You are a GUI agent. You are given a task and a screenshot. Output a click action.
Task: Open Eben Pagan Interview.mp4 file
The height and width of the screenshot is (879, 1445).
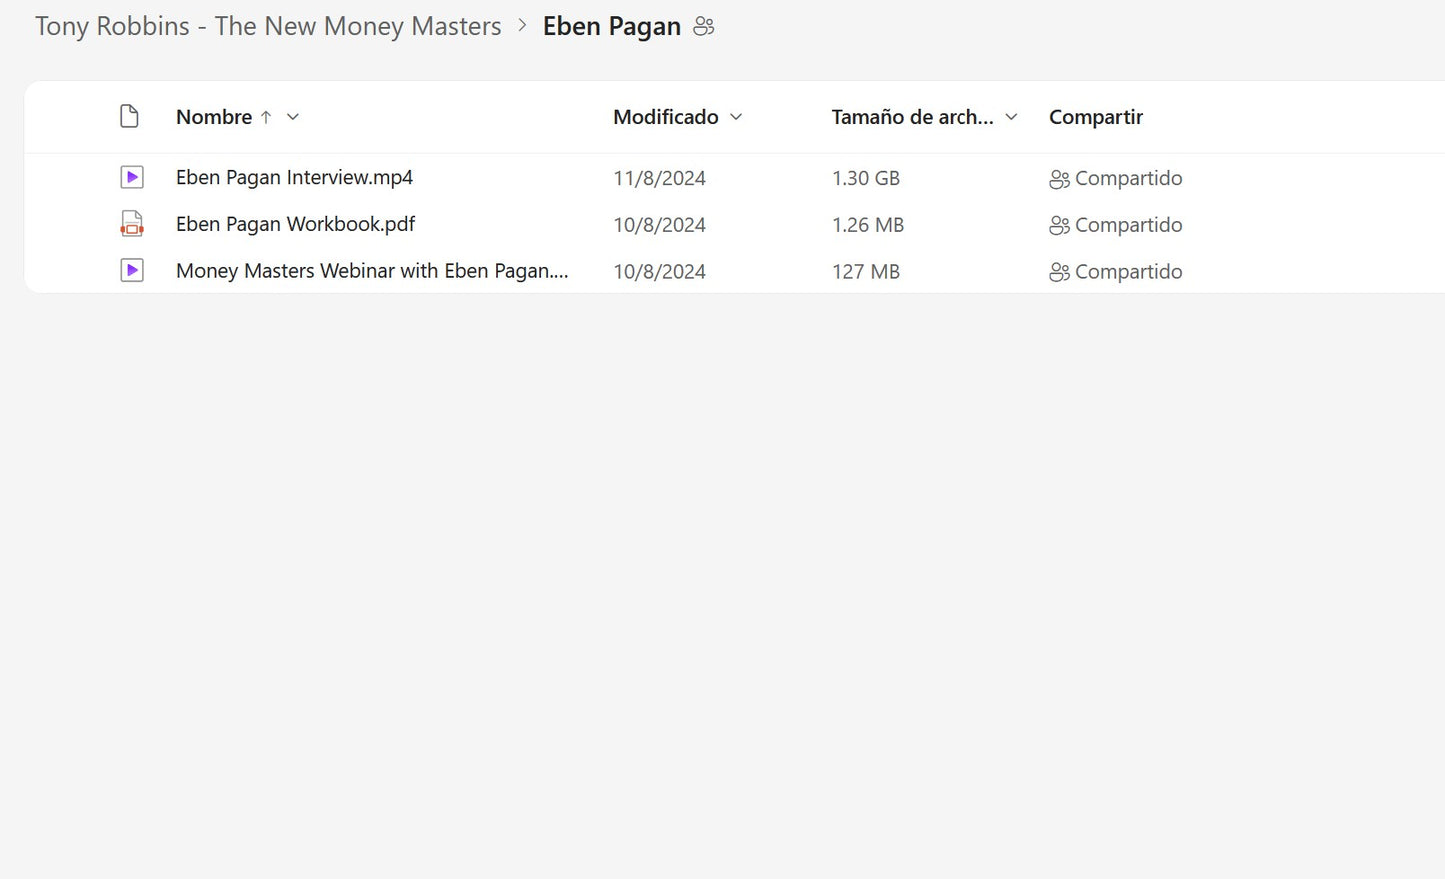tap(294, 178)
